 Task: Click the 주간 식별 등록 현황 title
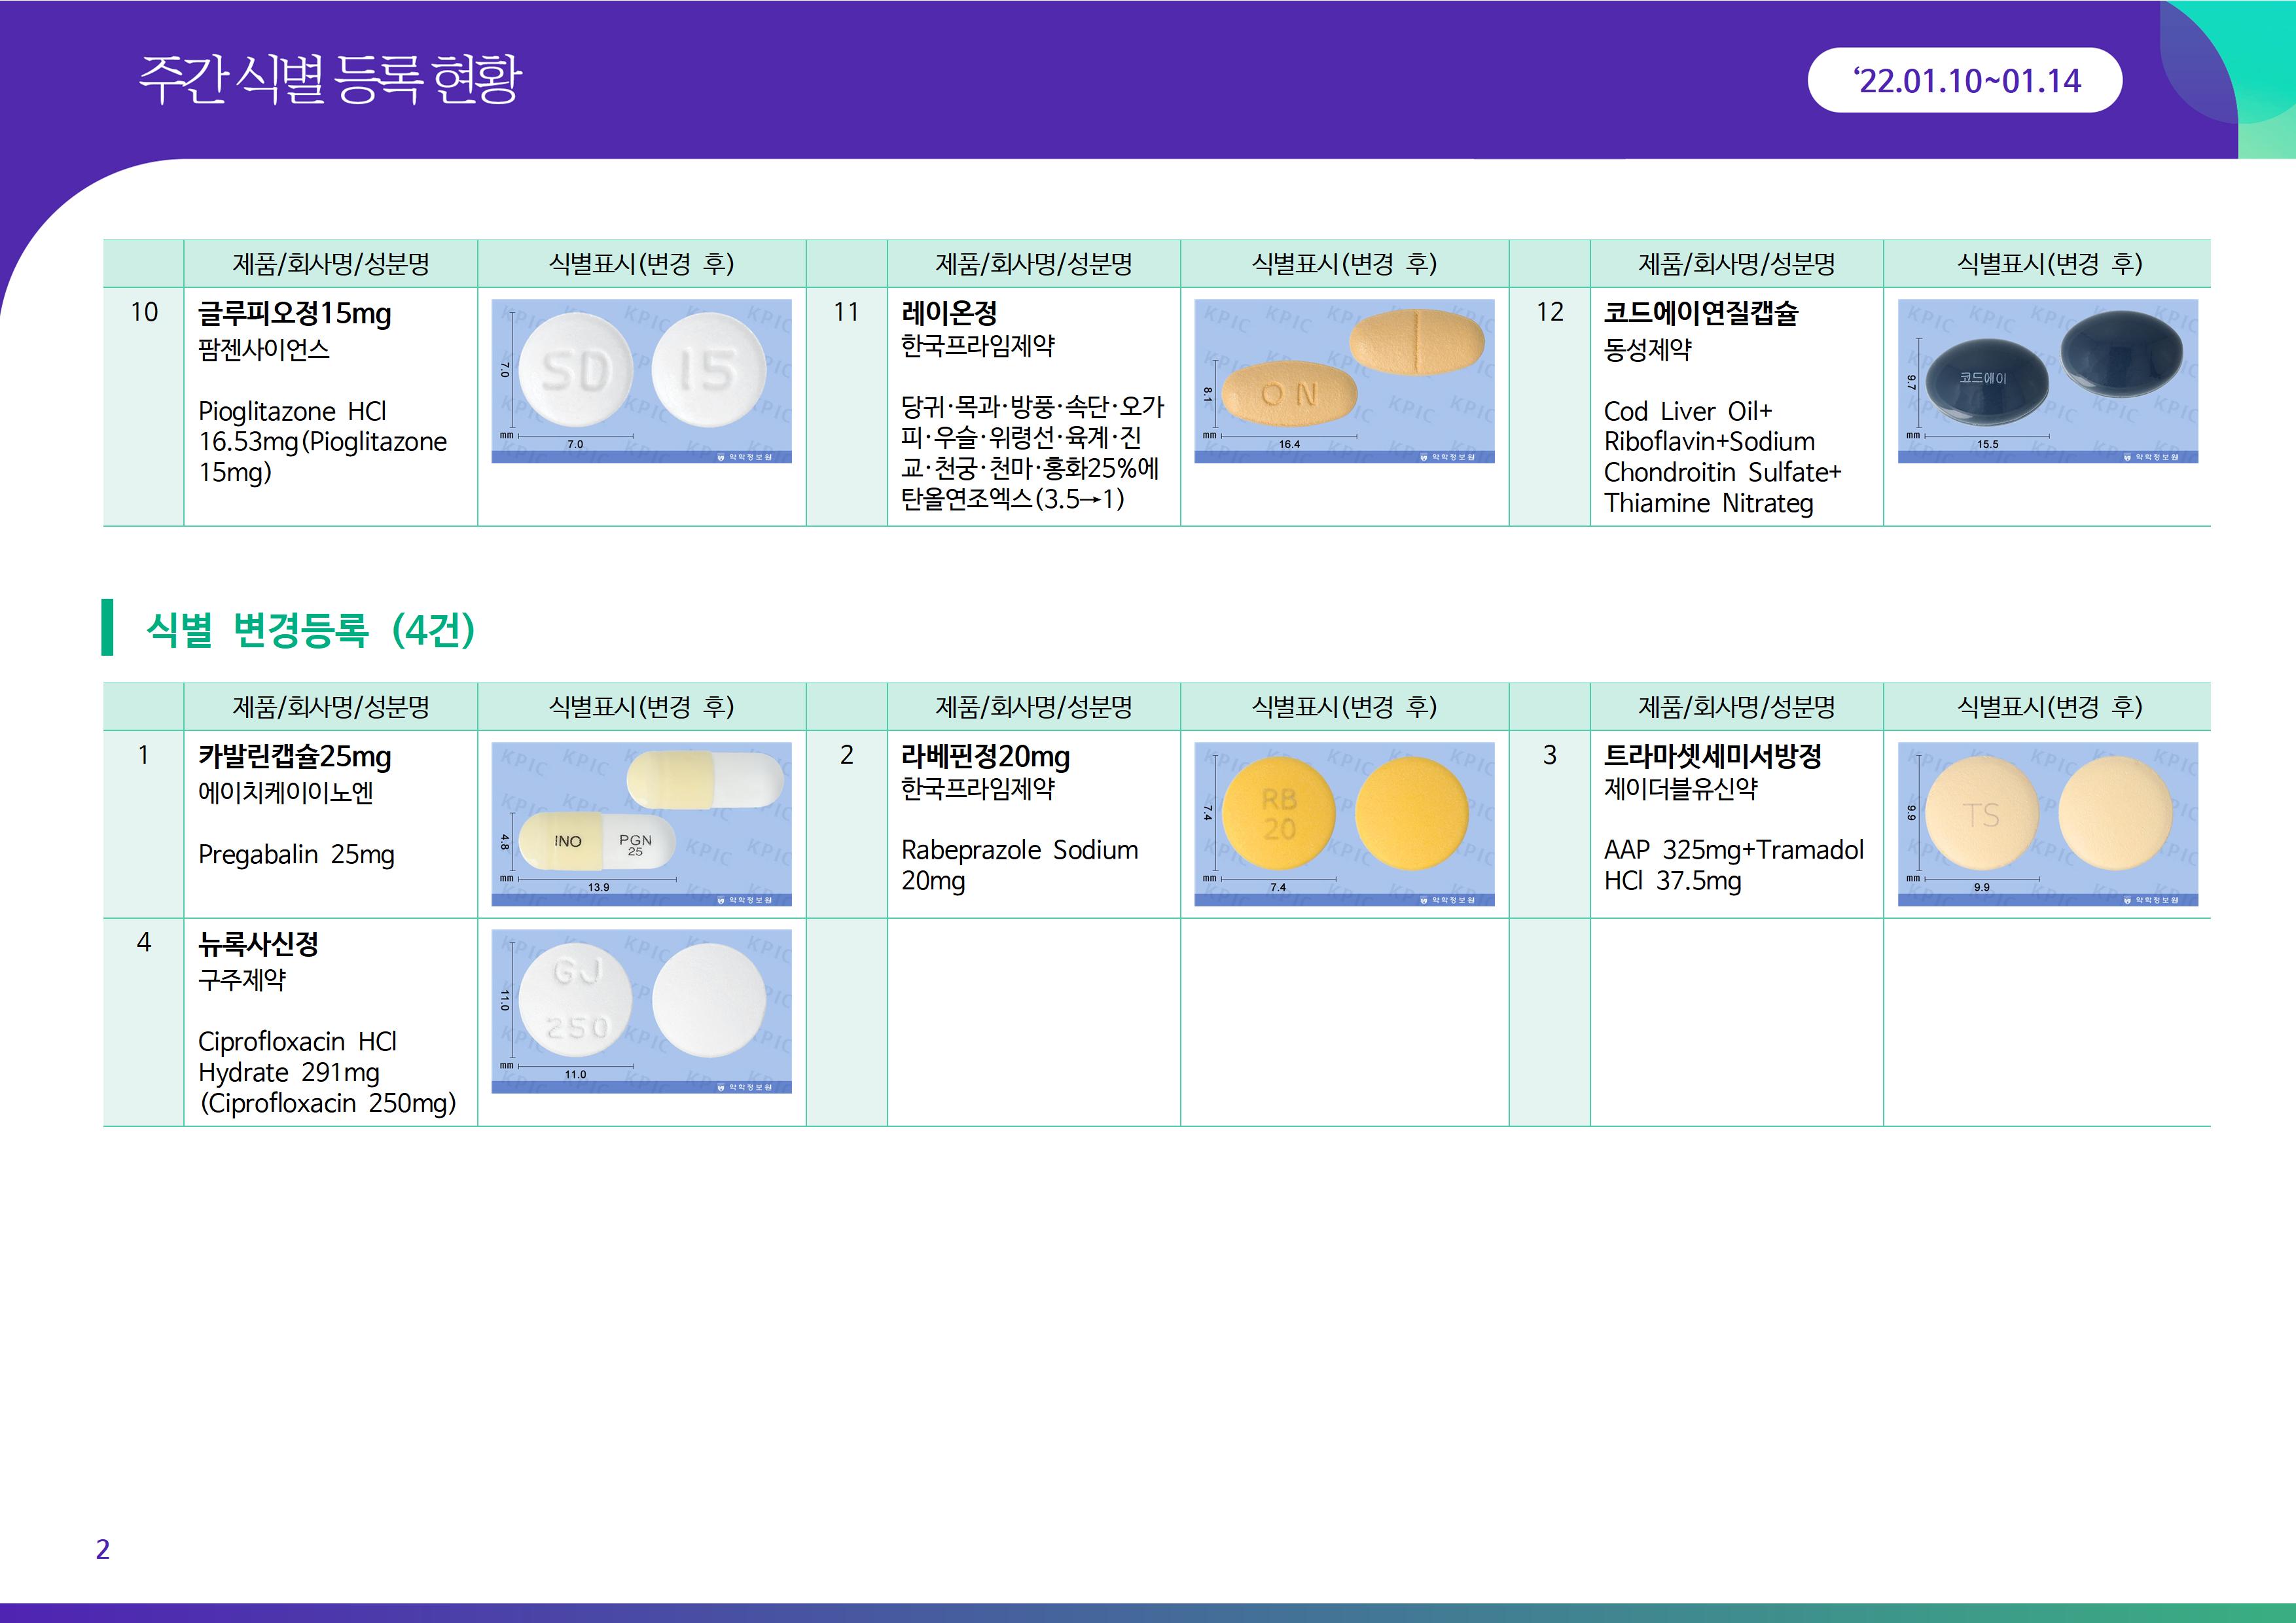[x=330, y=80]
